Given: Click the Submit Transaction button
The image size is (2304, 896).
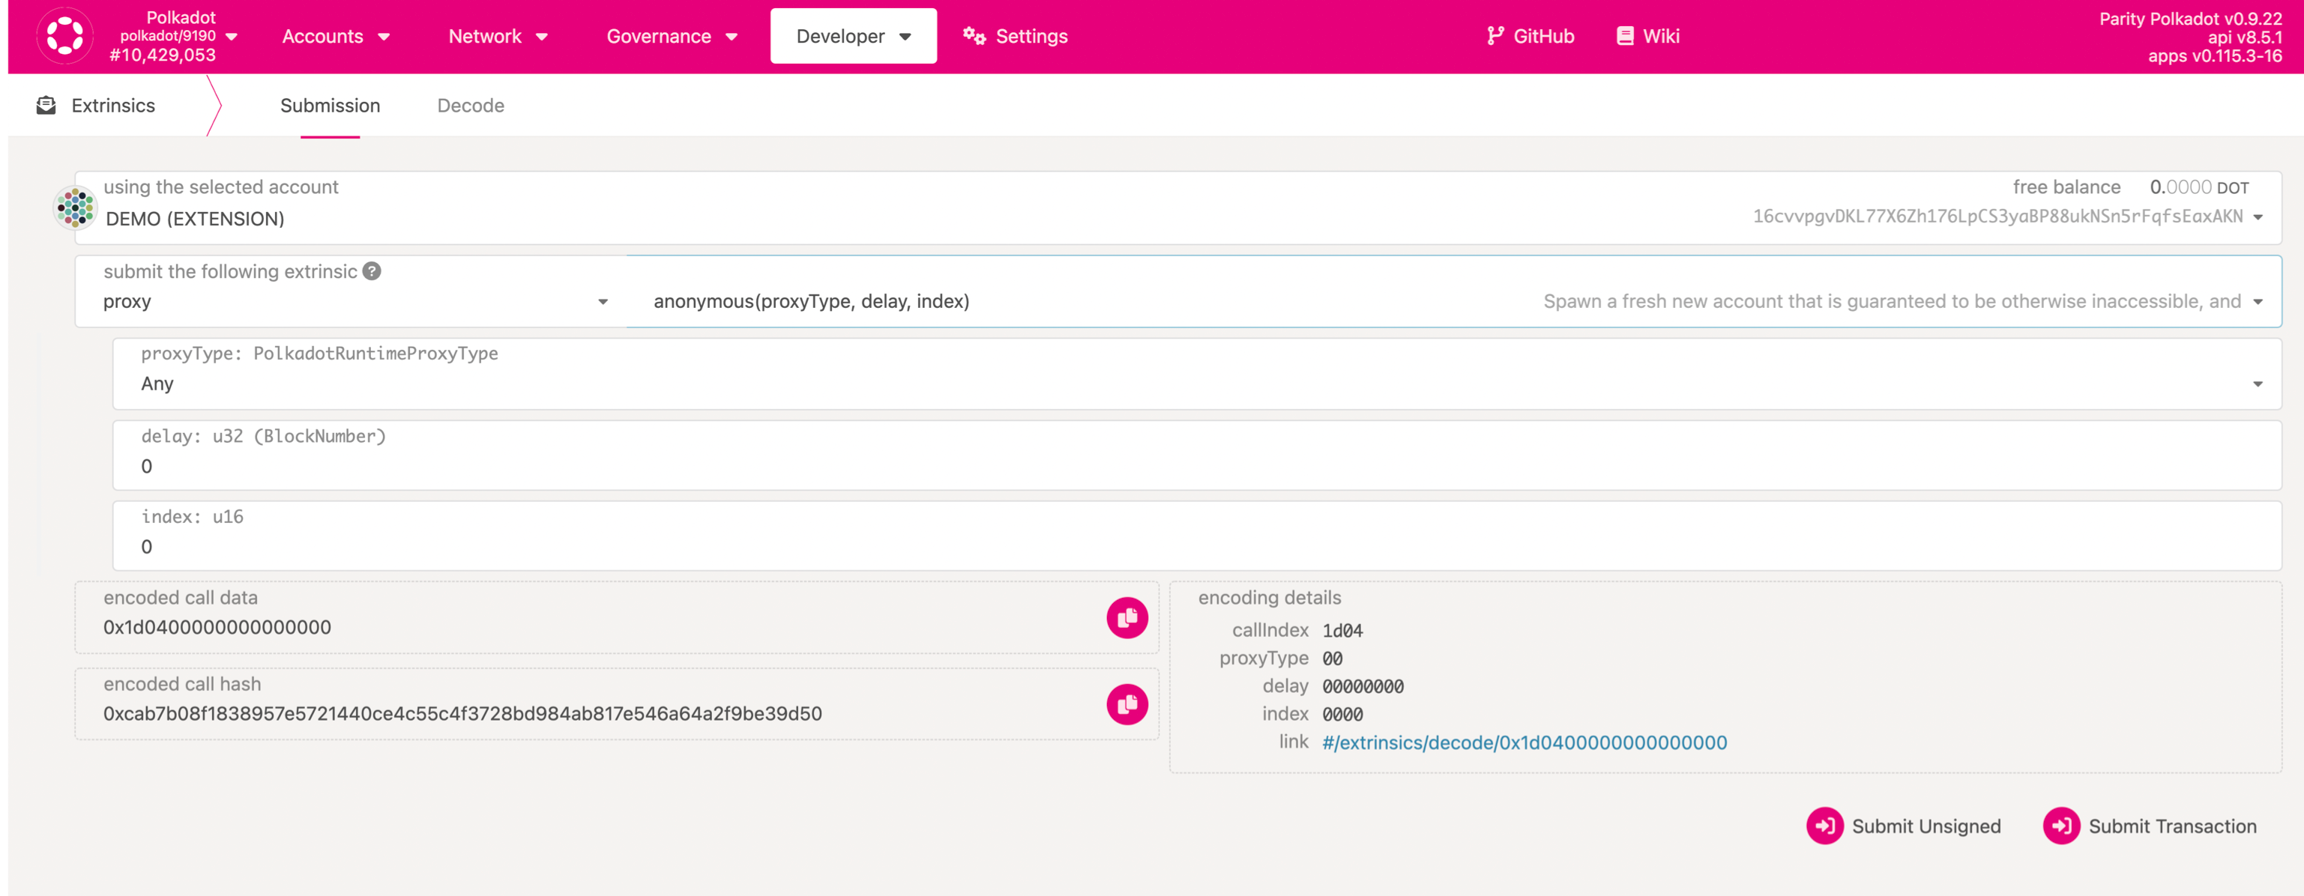Looking at the screenshot, I should coord(2150,826).
